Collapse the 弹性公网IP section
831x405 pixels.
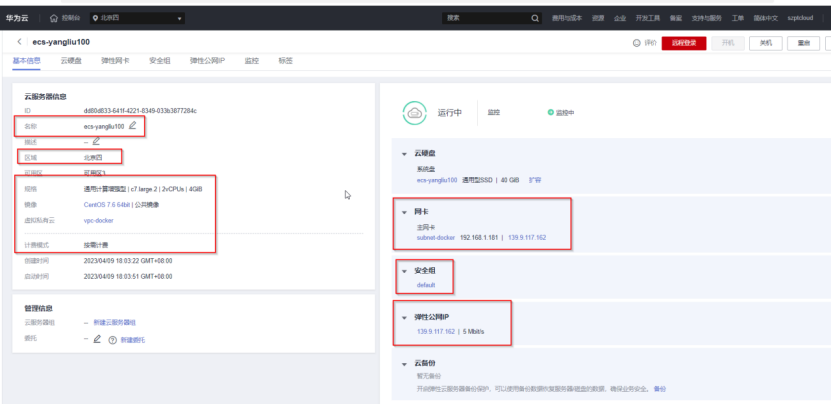(x=404, y=318)
